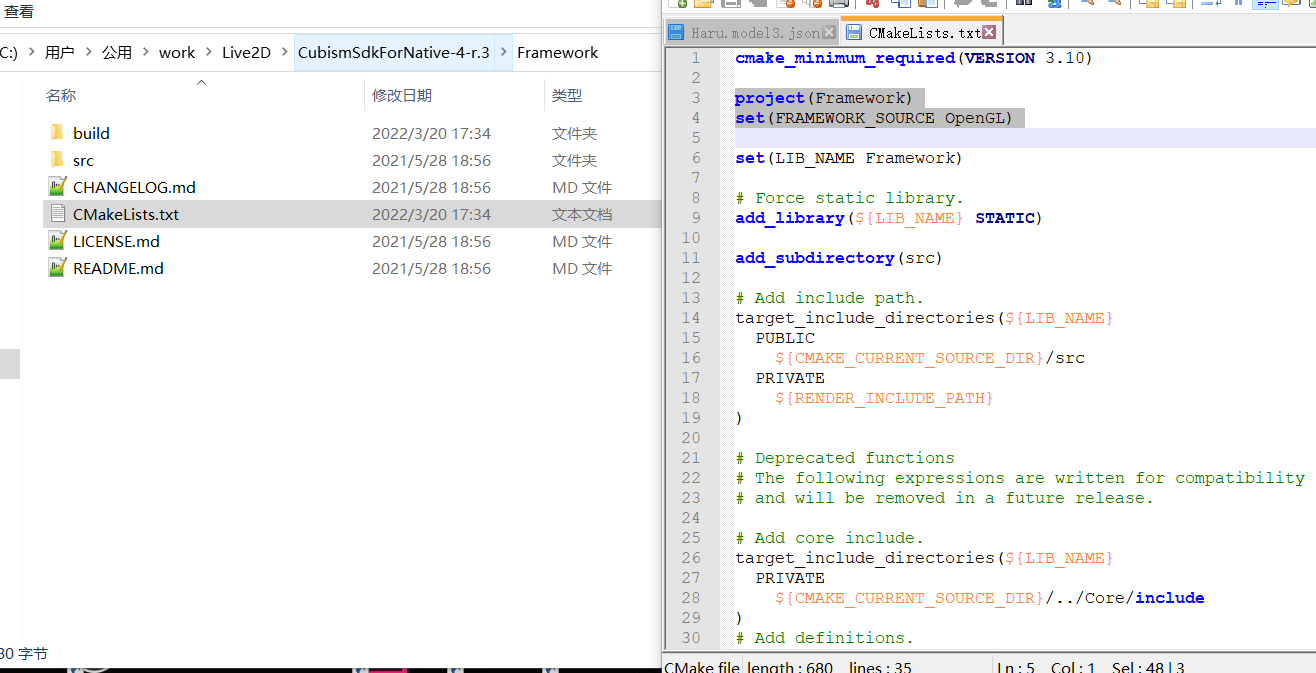Go to CubismSdkForNative-4-r.3 breadcrumb folder
Image resolution: width=1316 pixels, height=673 pixels.
pyautogui.click(x=393, y=52)
